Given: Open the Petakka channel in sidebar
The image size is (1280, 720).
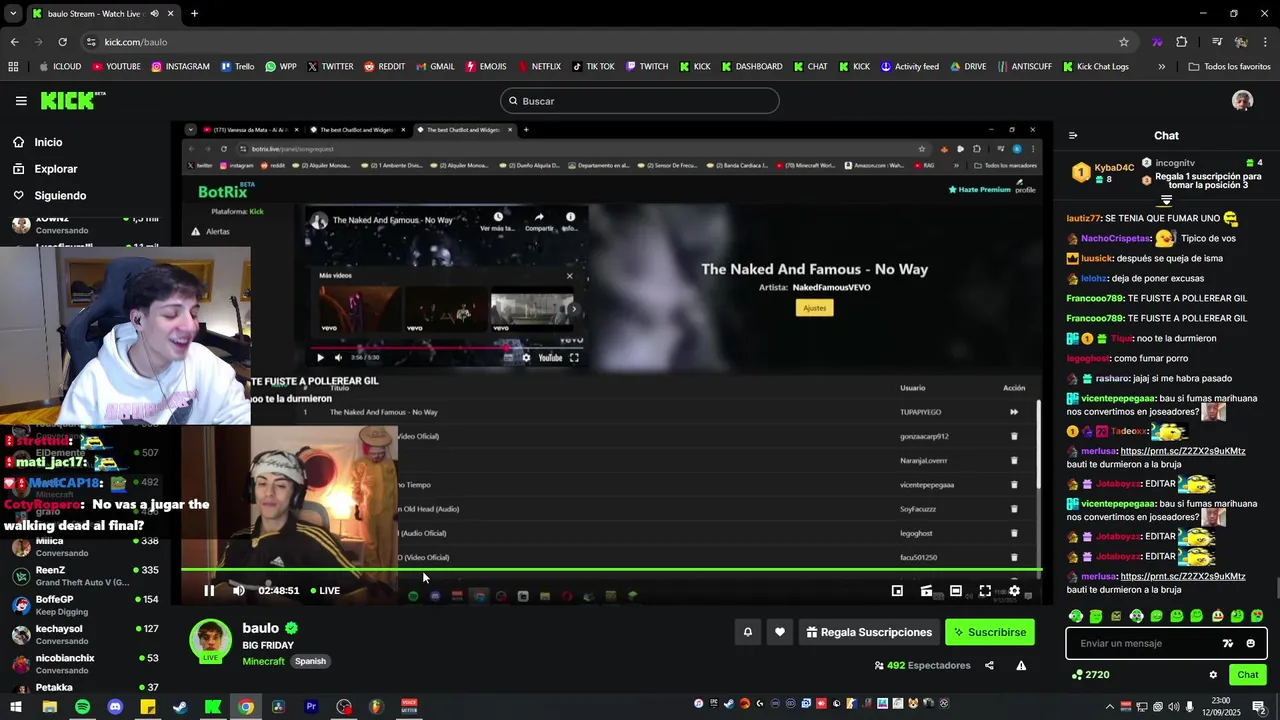Looking at the screenshot, I should 85,688.
